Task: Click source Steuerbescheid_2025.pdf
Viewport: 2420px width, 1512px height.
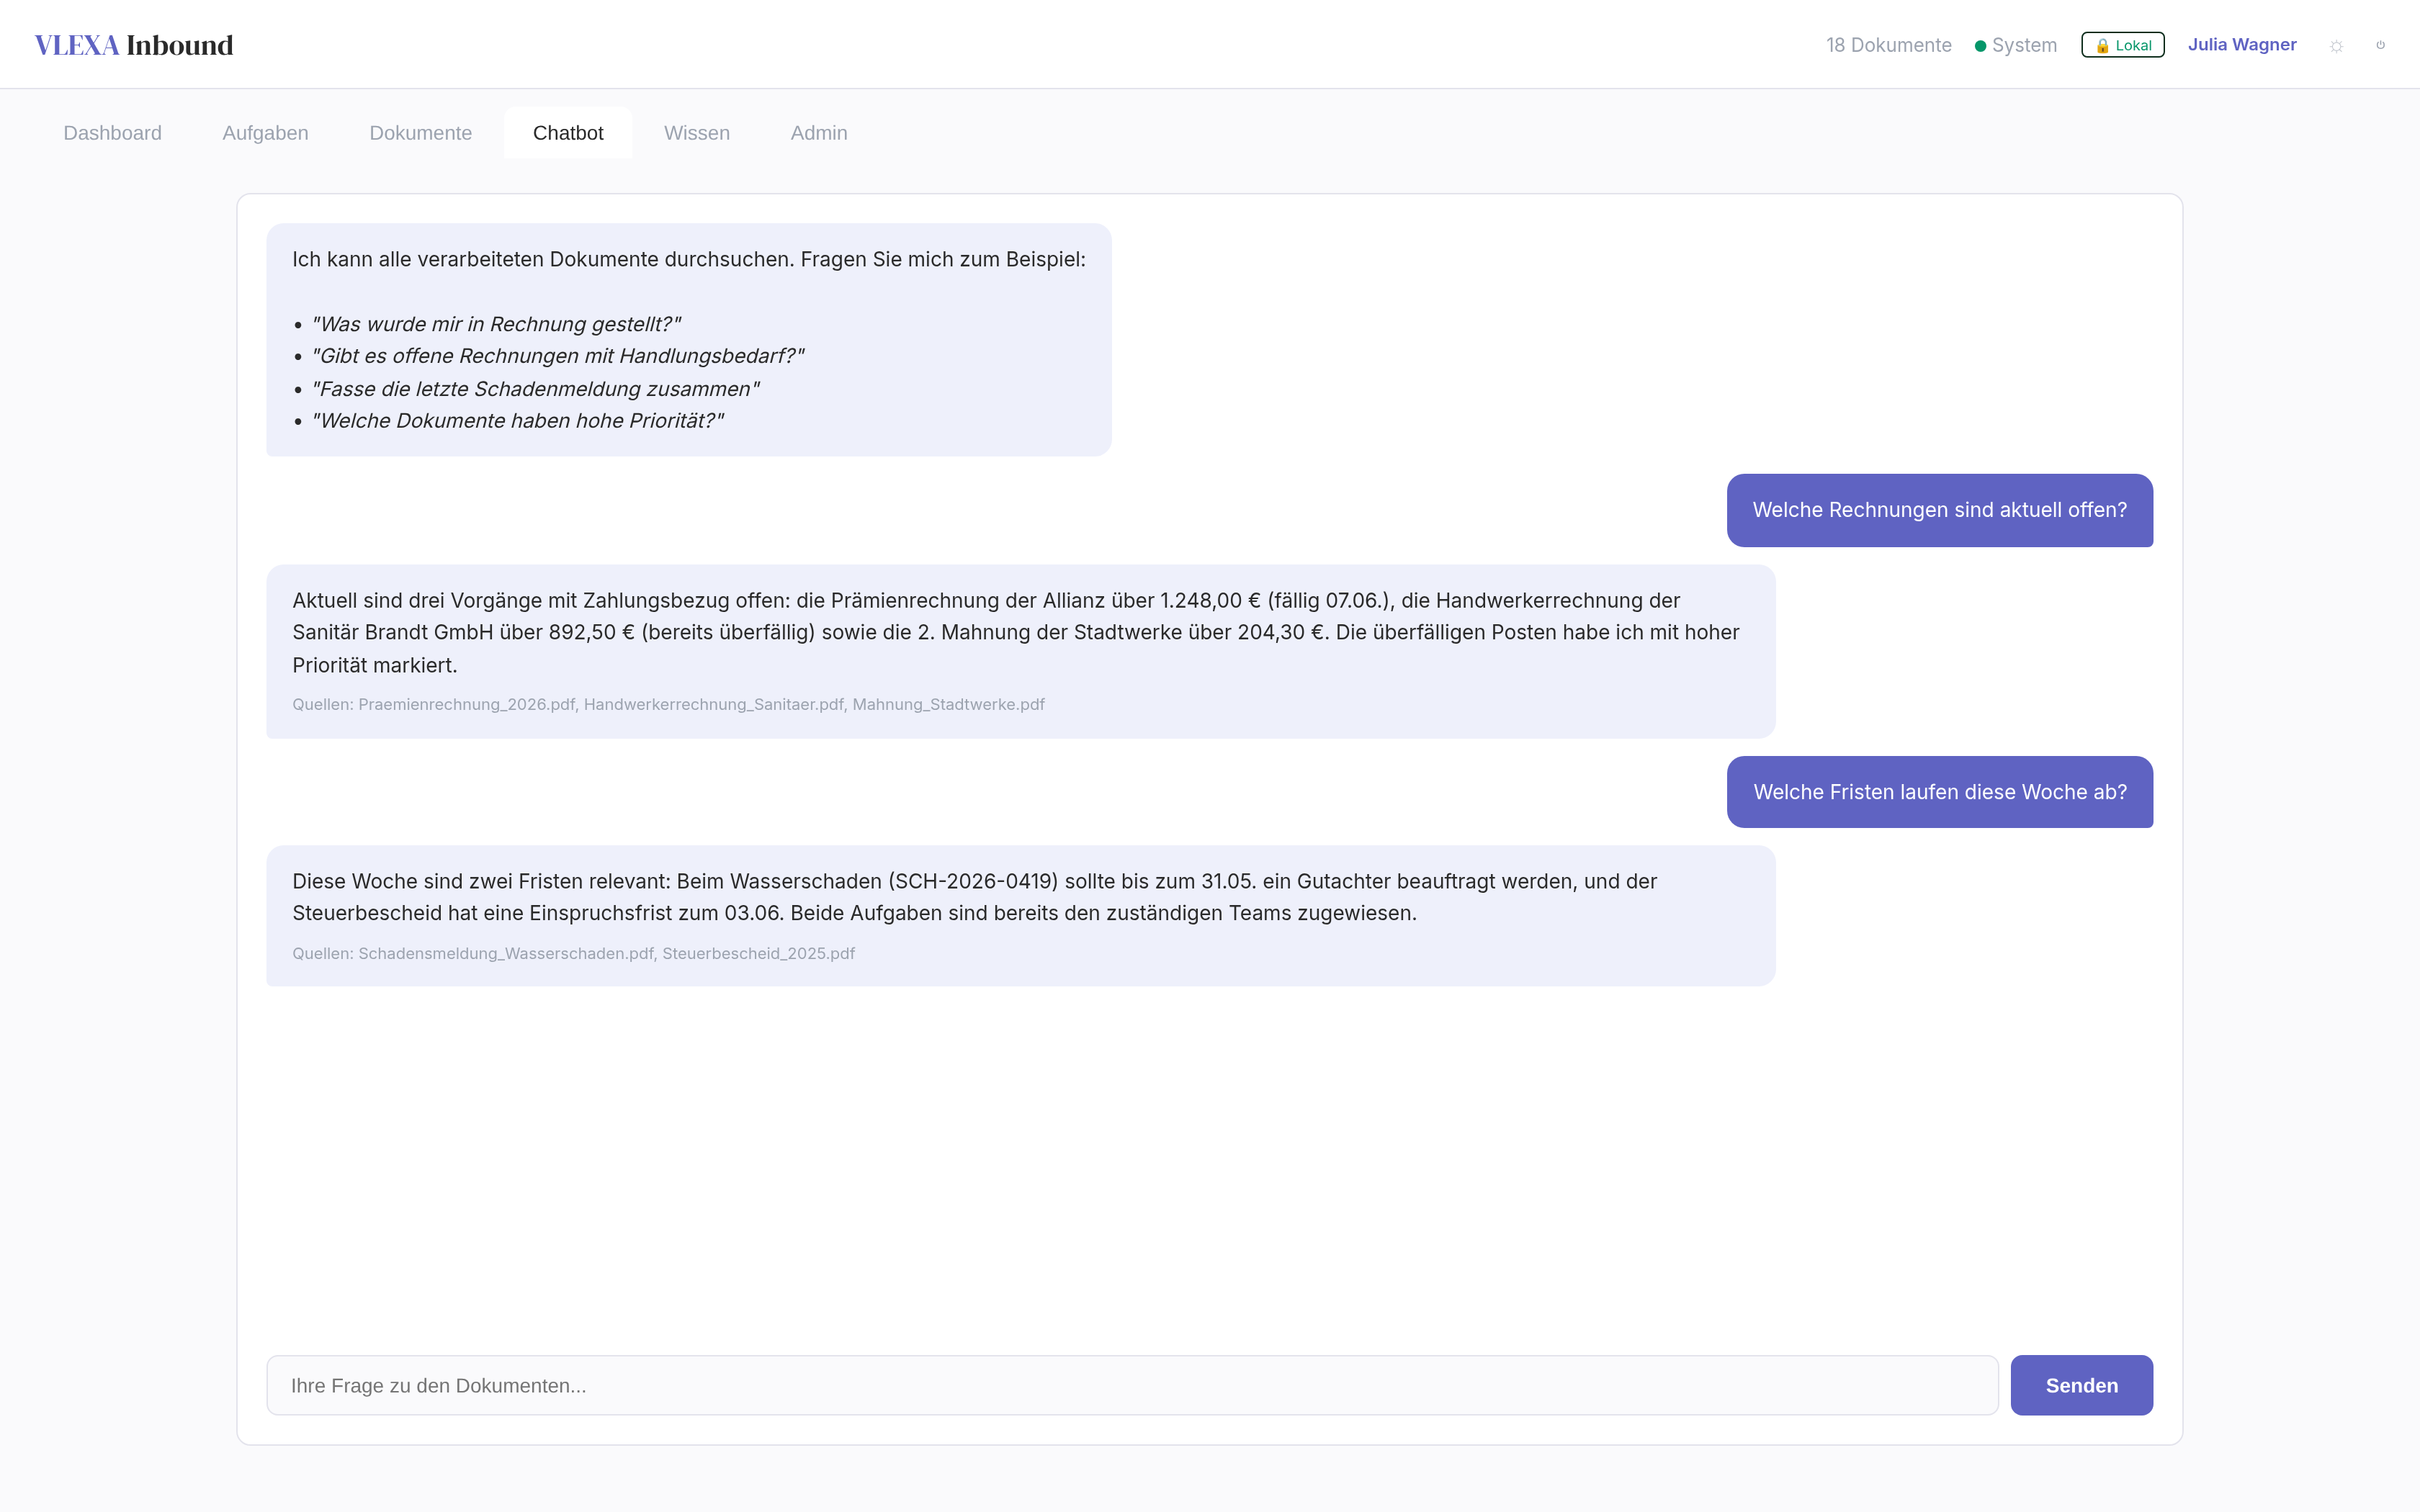Action: 758,953
